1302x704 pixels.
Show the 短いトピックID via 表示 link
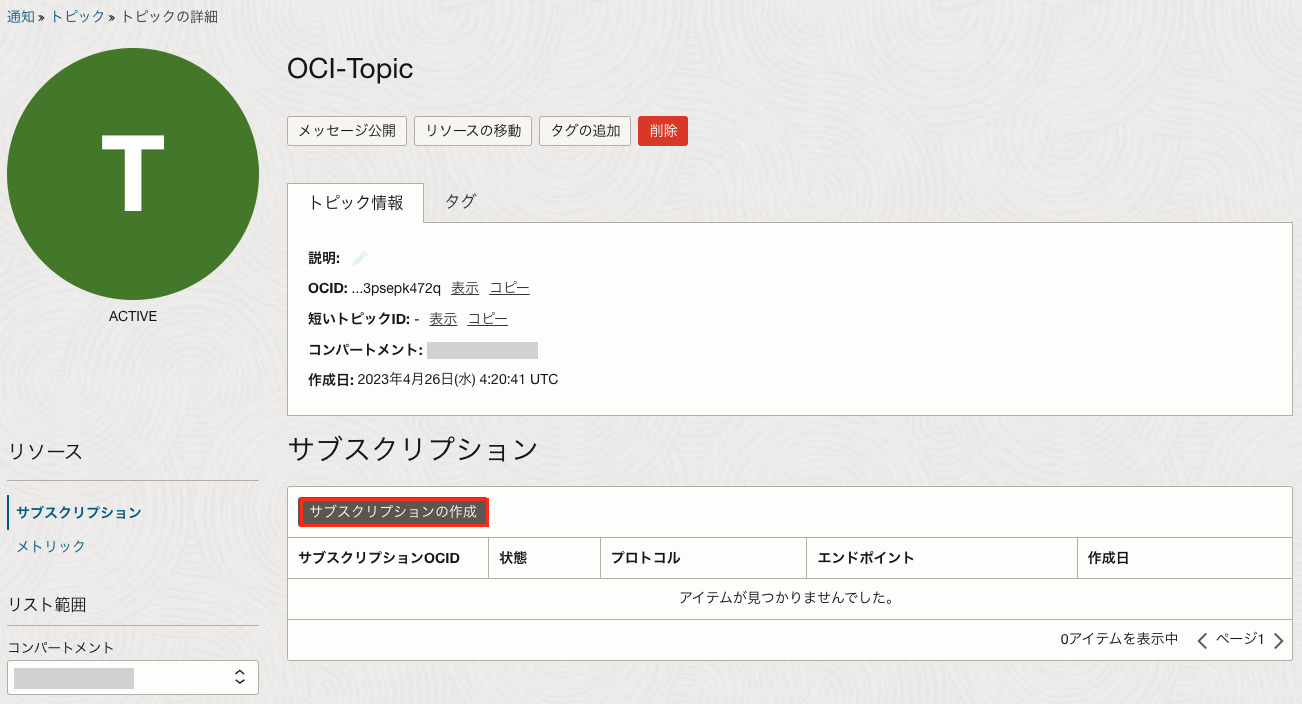(443, 319)
